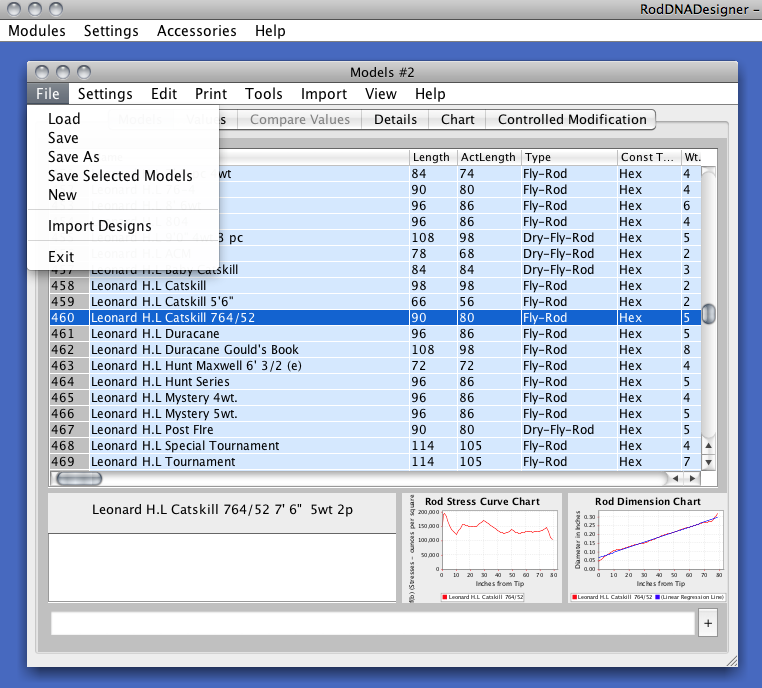762x688 pixels.
Task: Click the table scroll down arrow
Action: [x=709, y=463]
